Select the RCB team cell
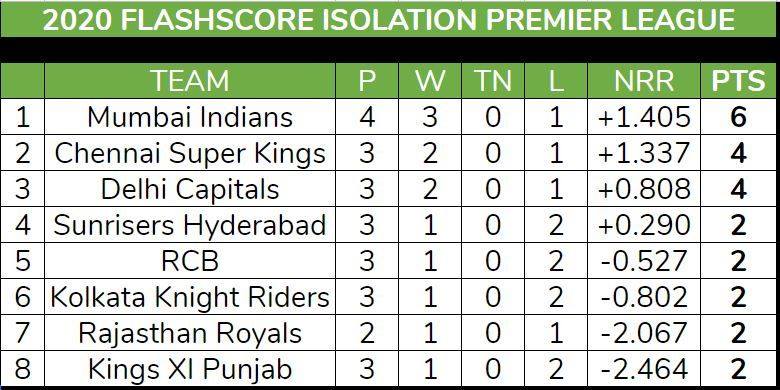 [190, 261]
